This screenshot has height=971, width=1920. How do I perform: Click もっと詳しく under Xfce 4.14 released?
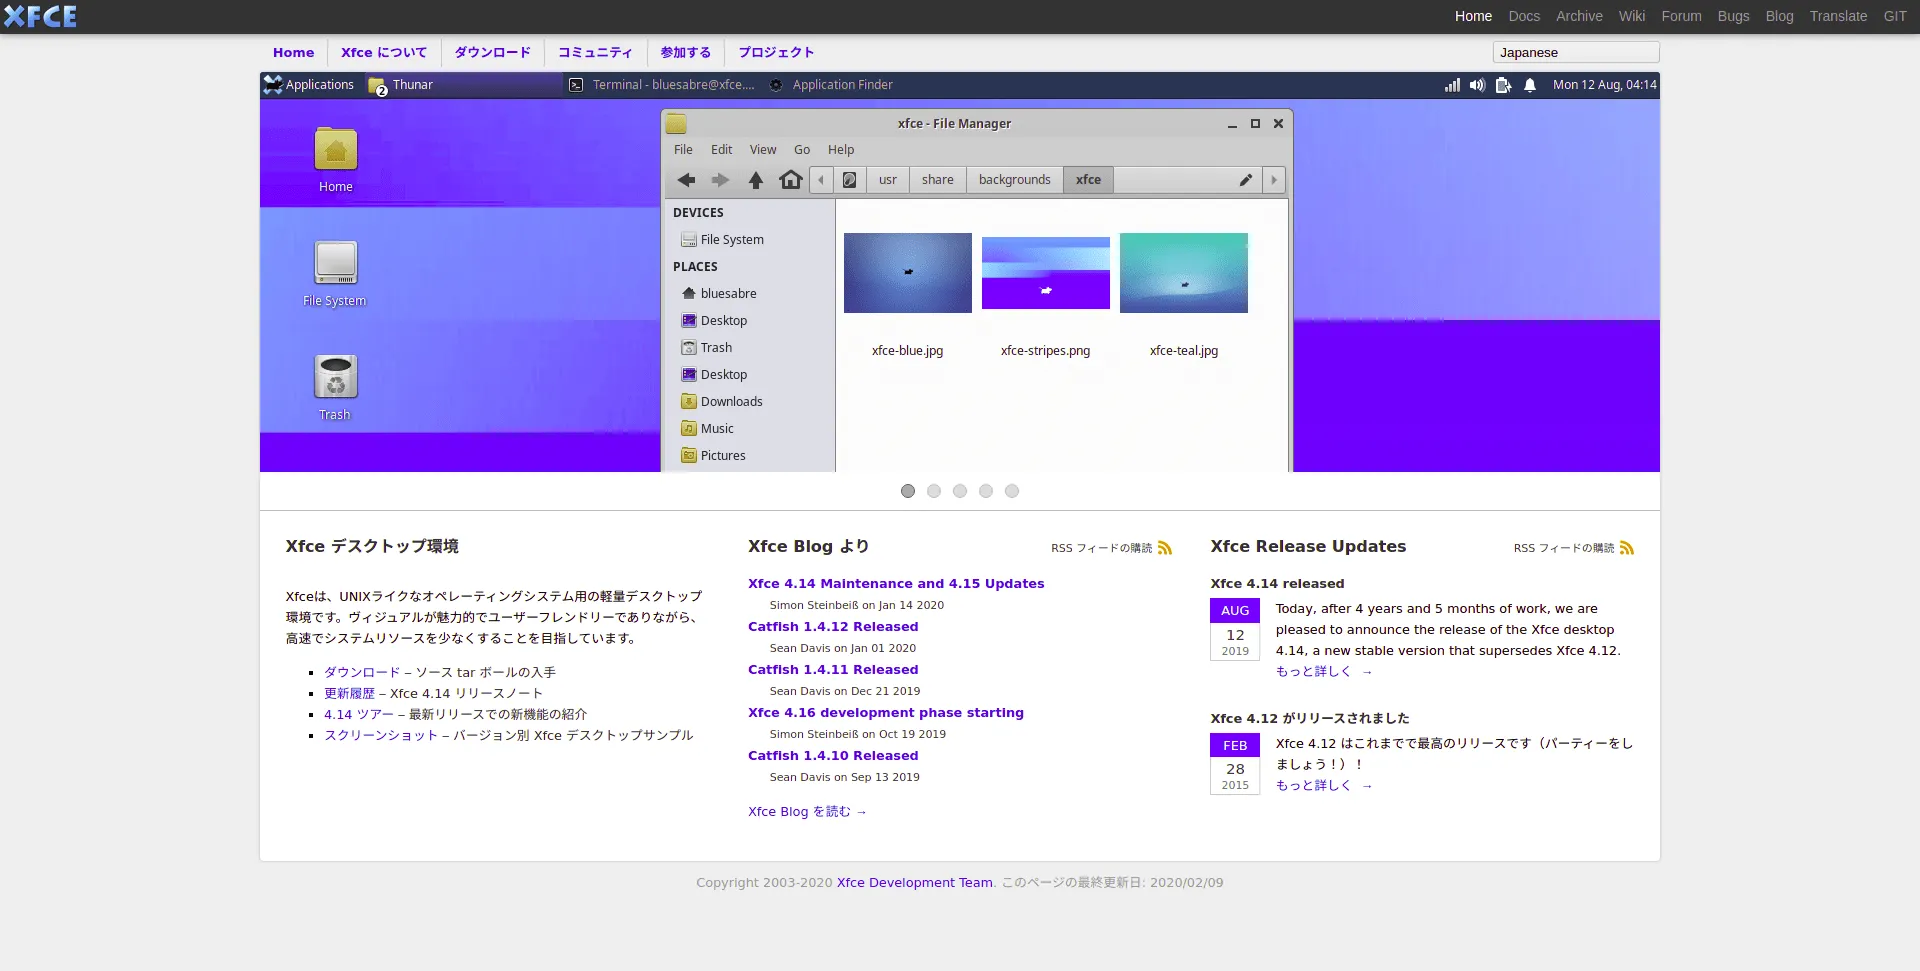coord(1324,672)
